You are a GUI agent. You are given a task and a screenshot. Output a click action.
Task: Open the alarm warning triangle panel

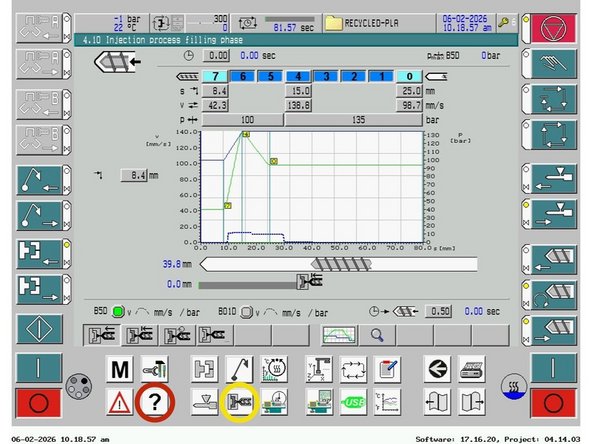pos(119,402)
